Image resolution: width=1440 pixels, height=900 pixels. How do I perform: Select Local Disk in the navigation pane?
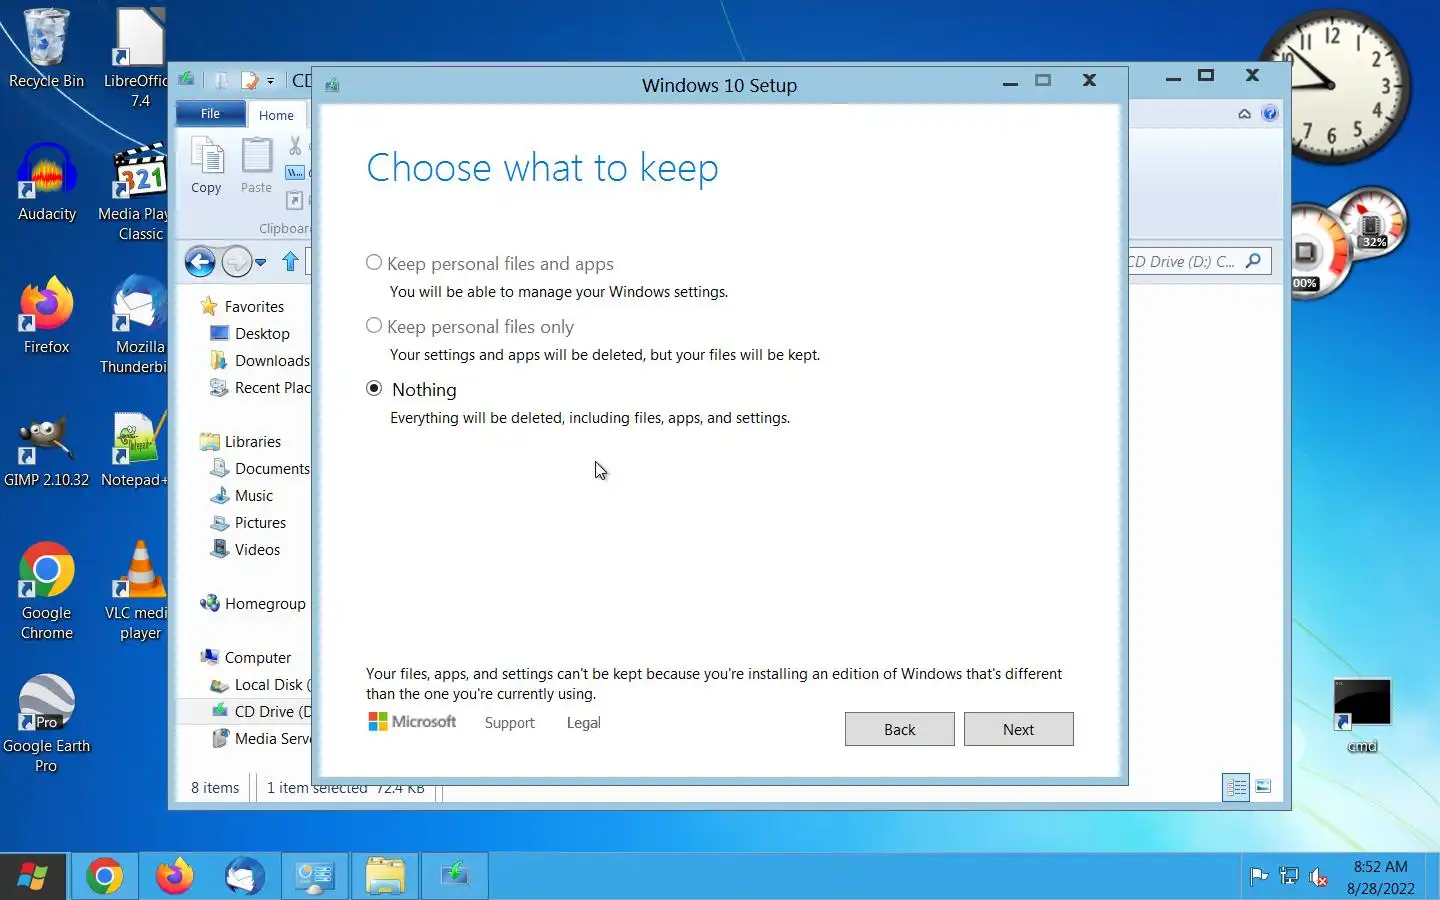pyautogui.click(x=260, y=684)
